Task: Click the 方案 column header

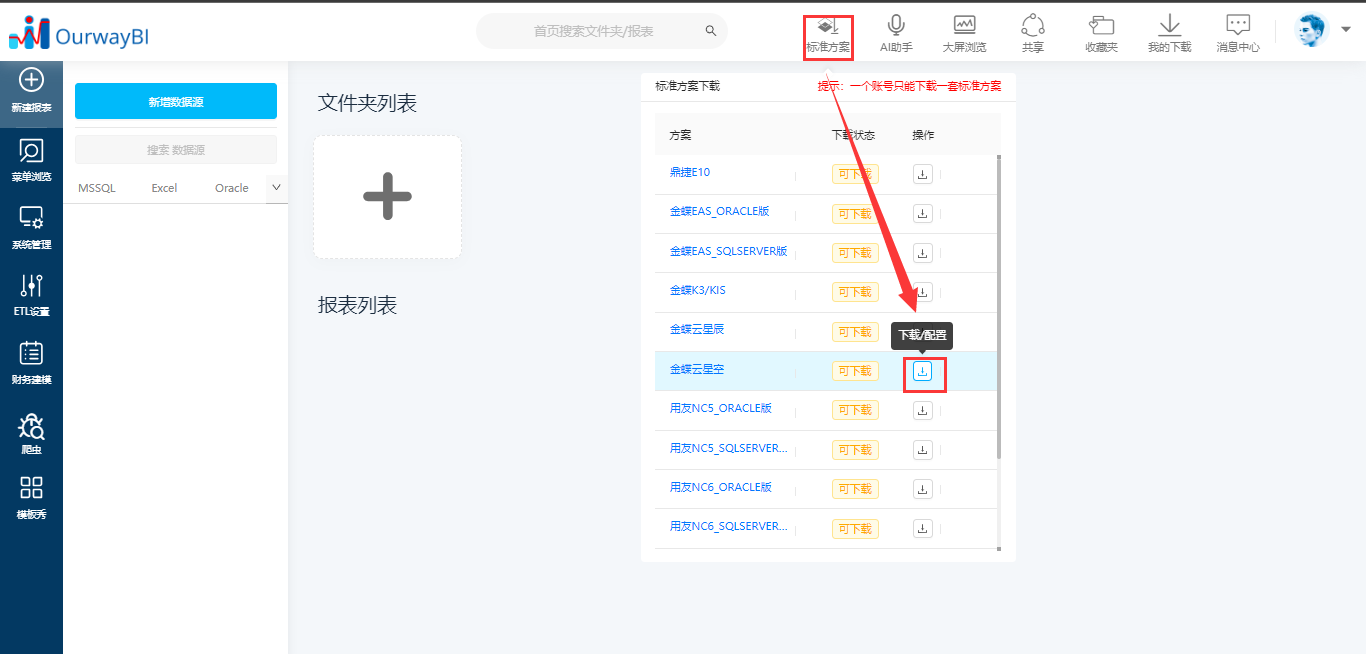Action: [x=680, y=135]
